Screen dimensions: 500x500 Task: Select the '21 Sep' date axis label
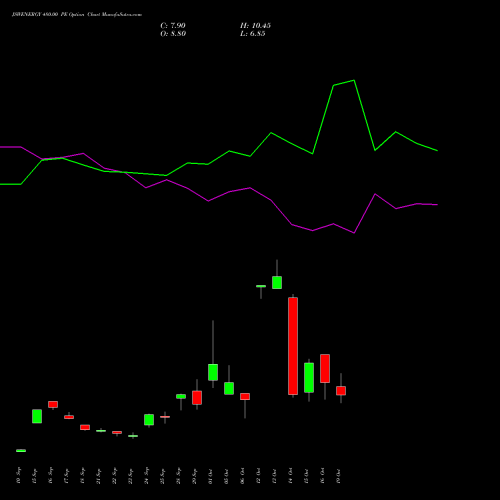click(98, 476)
